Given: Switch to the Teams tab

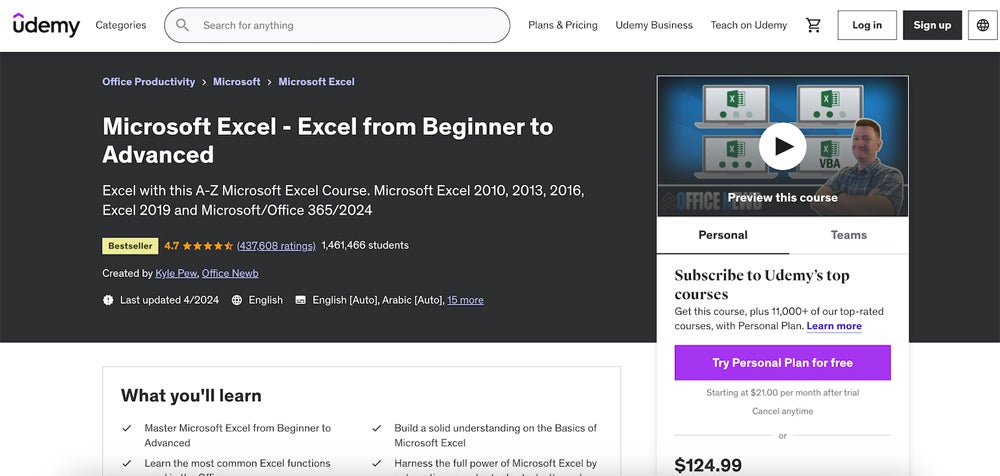Looking at the screenshot, I should (849, 235).
